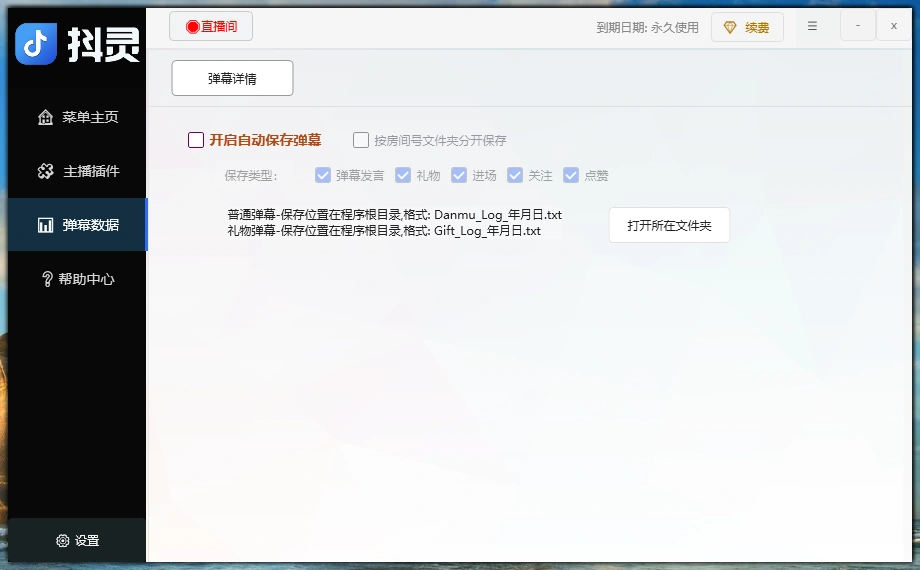This screenshot has height=570, width=920.
Task: Click the 抖灵 app logo icon
Action: 36,43
